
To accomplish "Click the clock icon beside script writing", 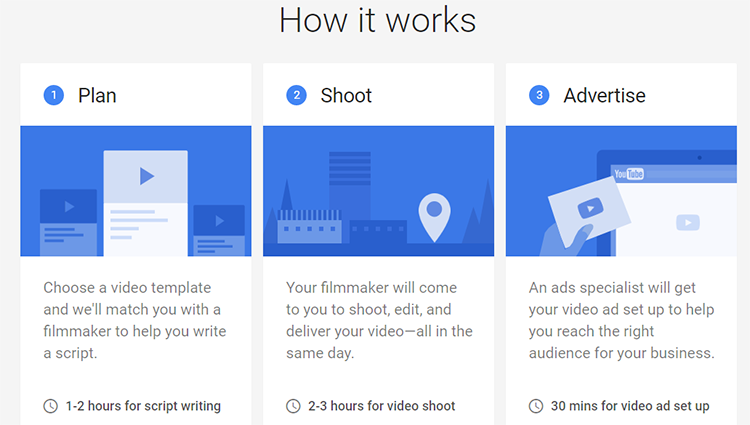I will pos(51,406).
